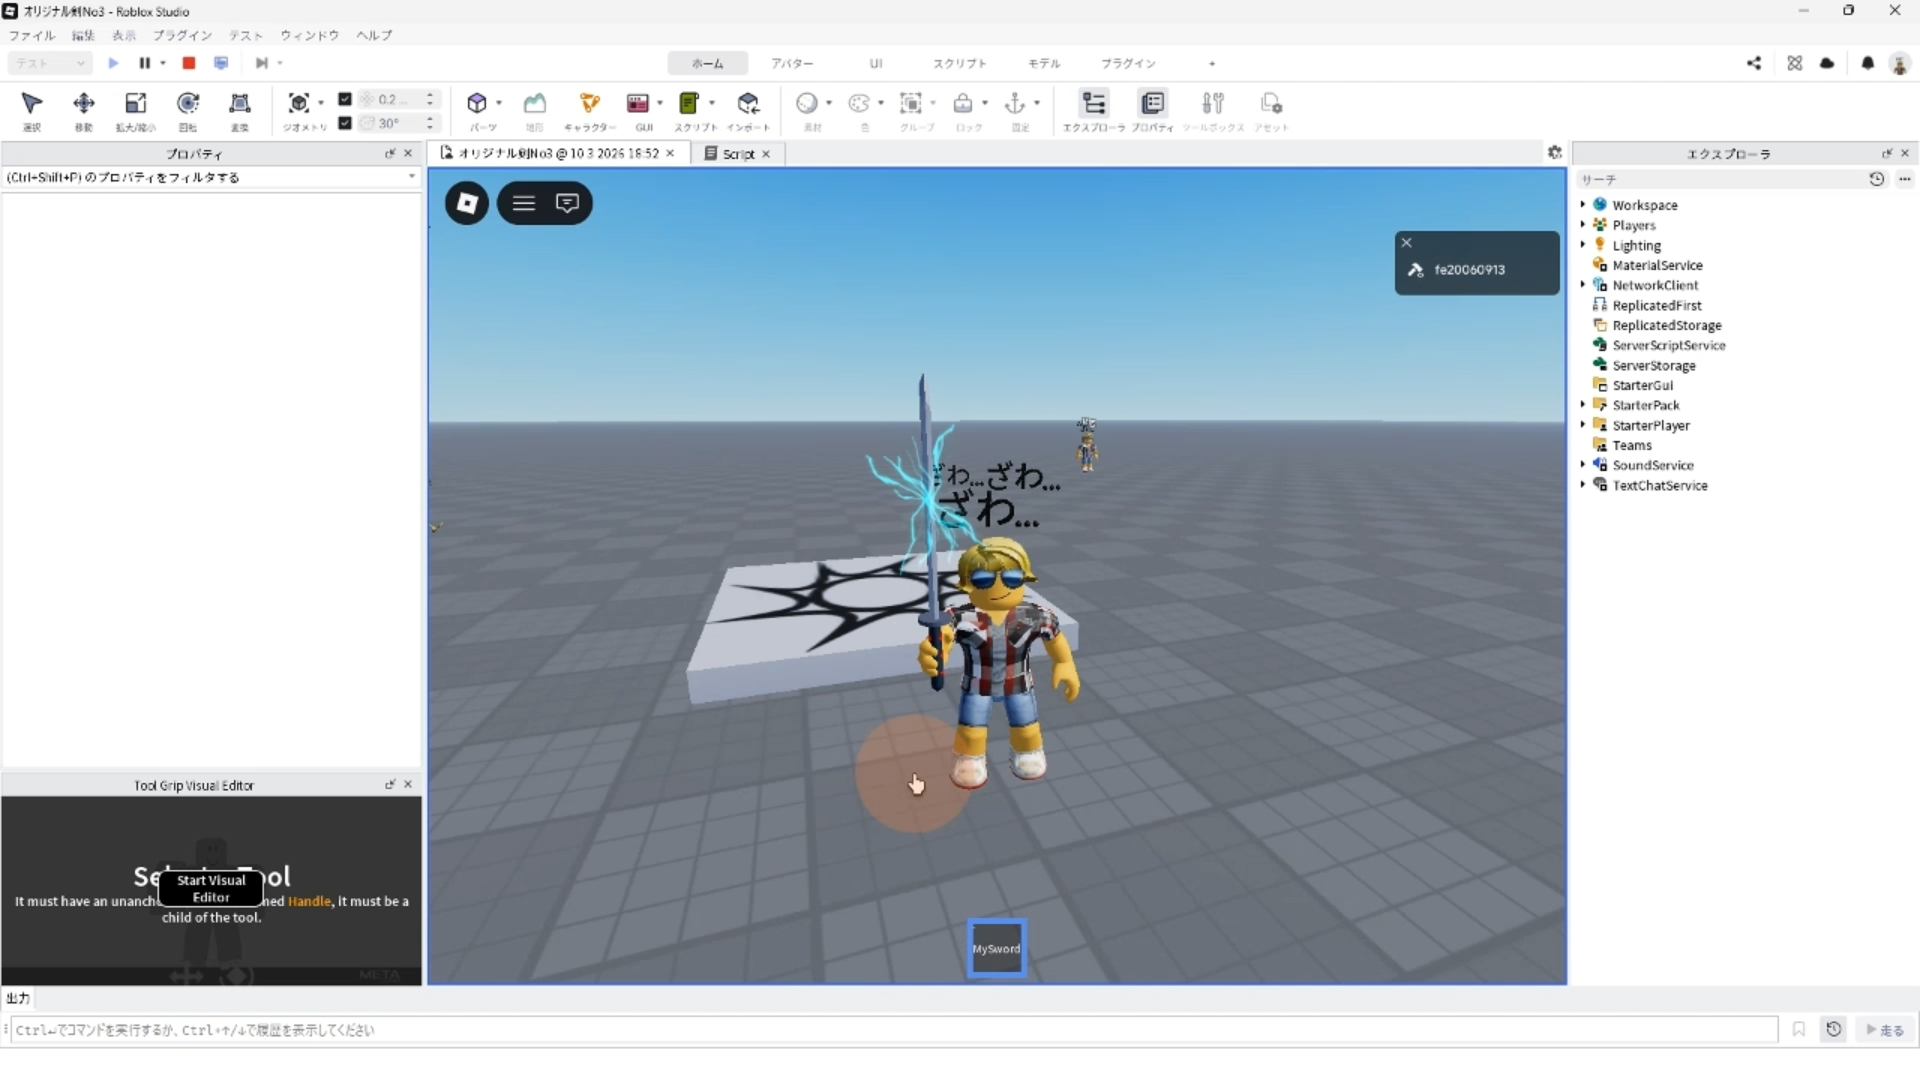The image size is (1920, 1080).
Task: Click Start Visual Editor button
Action: [x=211, y=888]
